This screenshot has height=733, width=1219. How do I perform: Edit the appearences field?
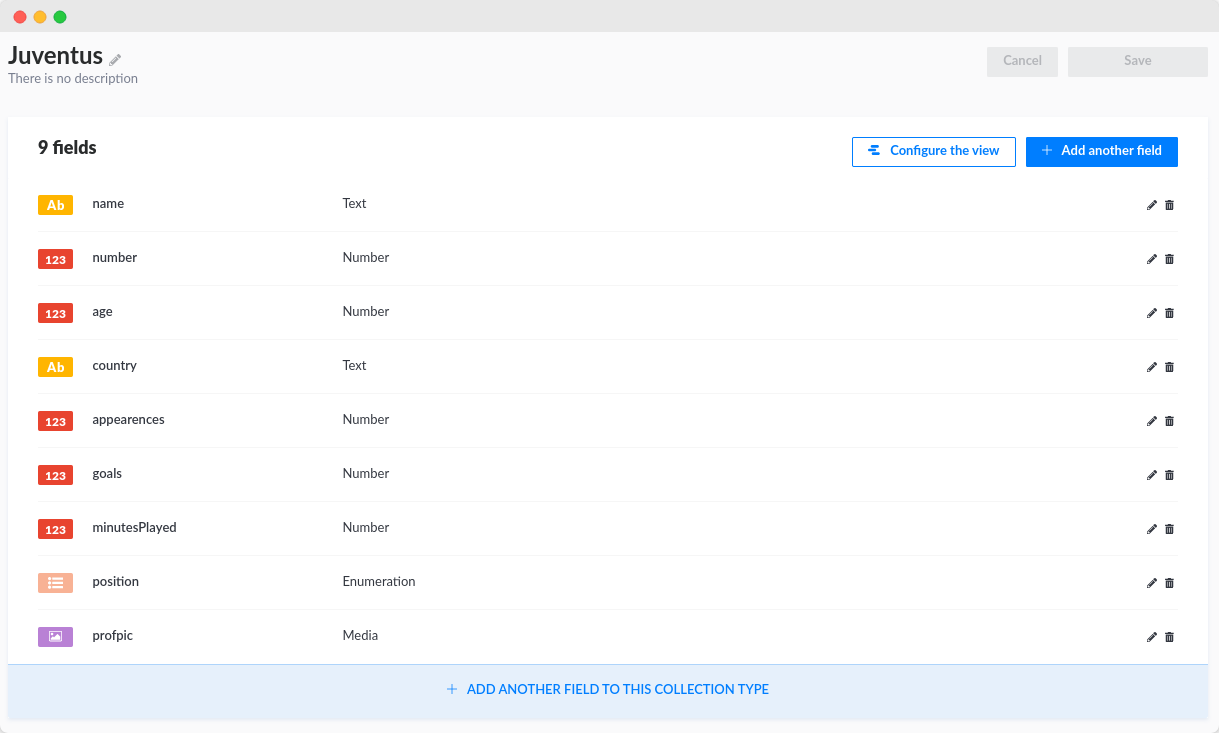(1152, 421)
